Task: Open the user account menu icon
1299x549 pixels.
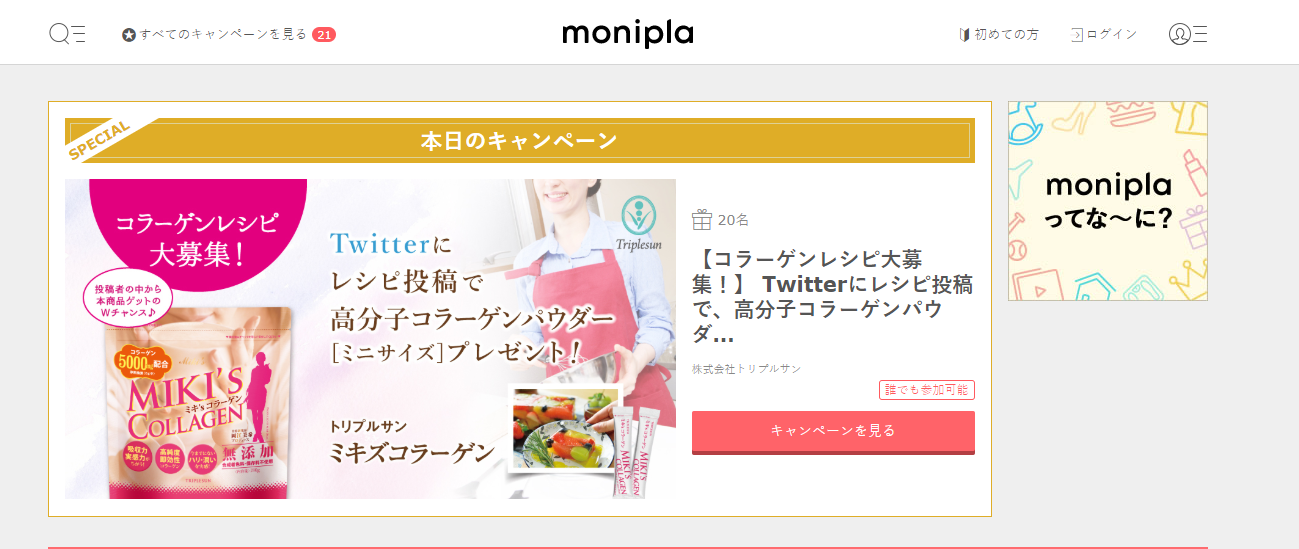Action: coord(1188,34)
